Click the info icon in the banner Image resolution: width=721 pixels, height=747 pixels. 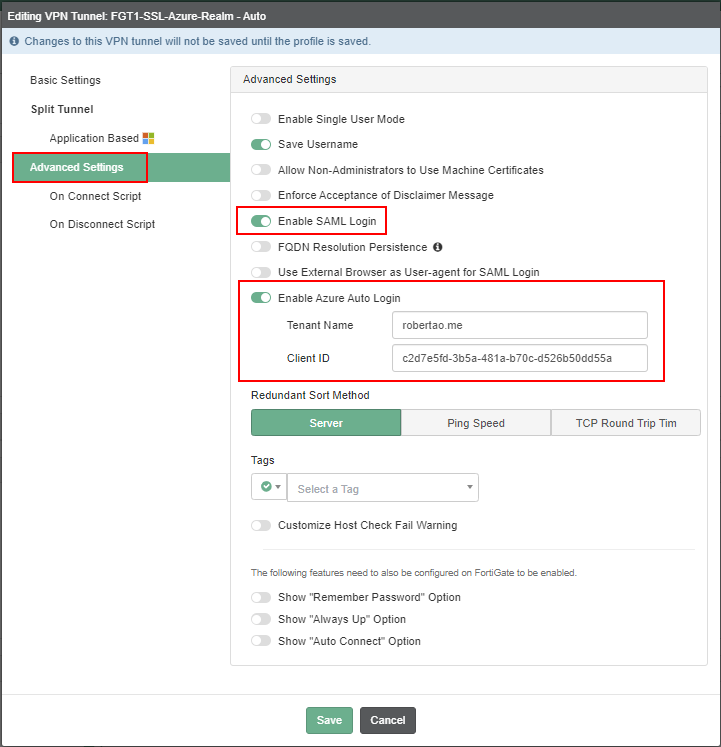[x=14, y=41]
